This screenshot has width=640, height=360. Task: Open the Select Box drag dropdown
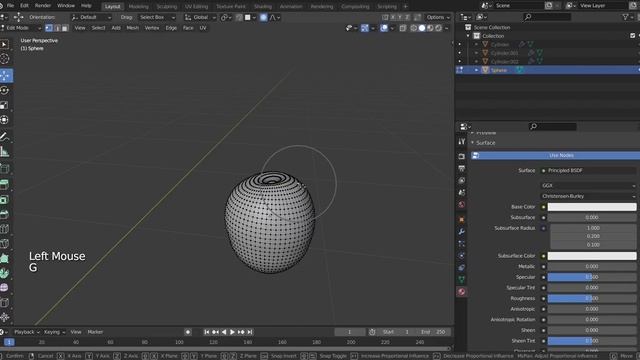coord(157,18)
